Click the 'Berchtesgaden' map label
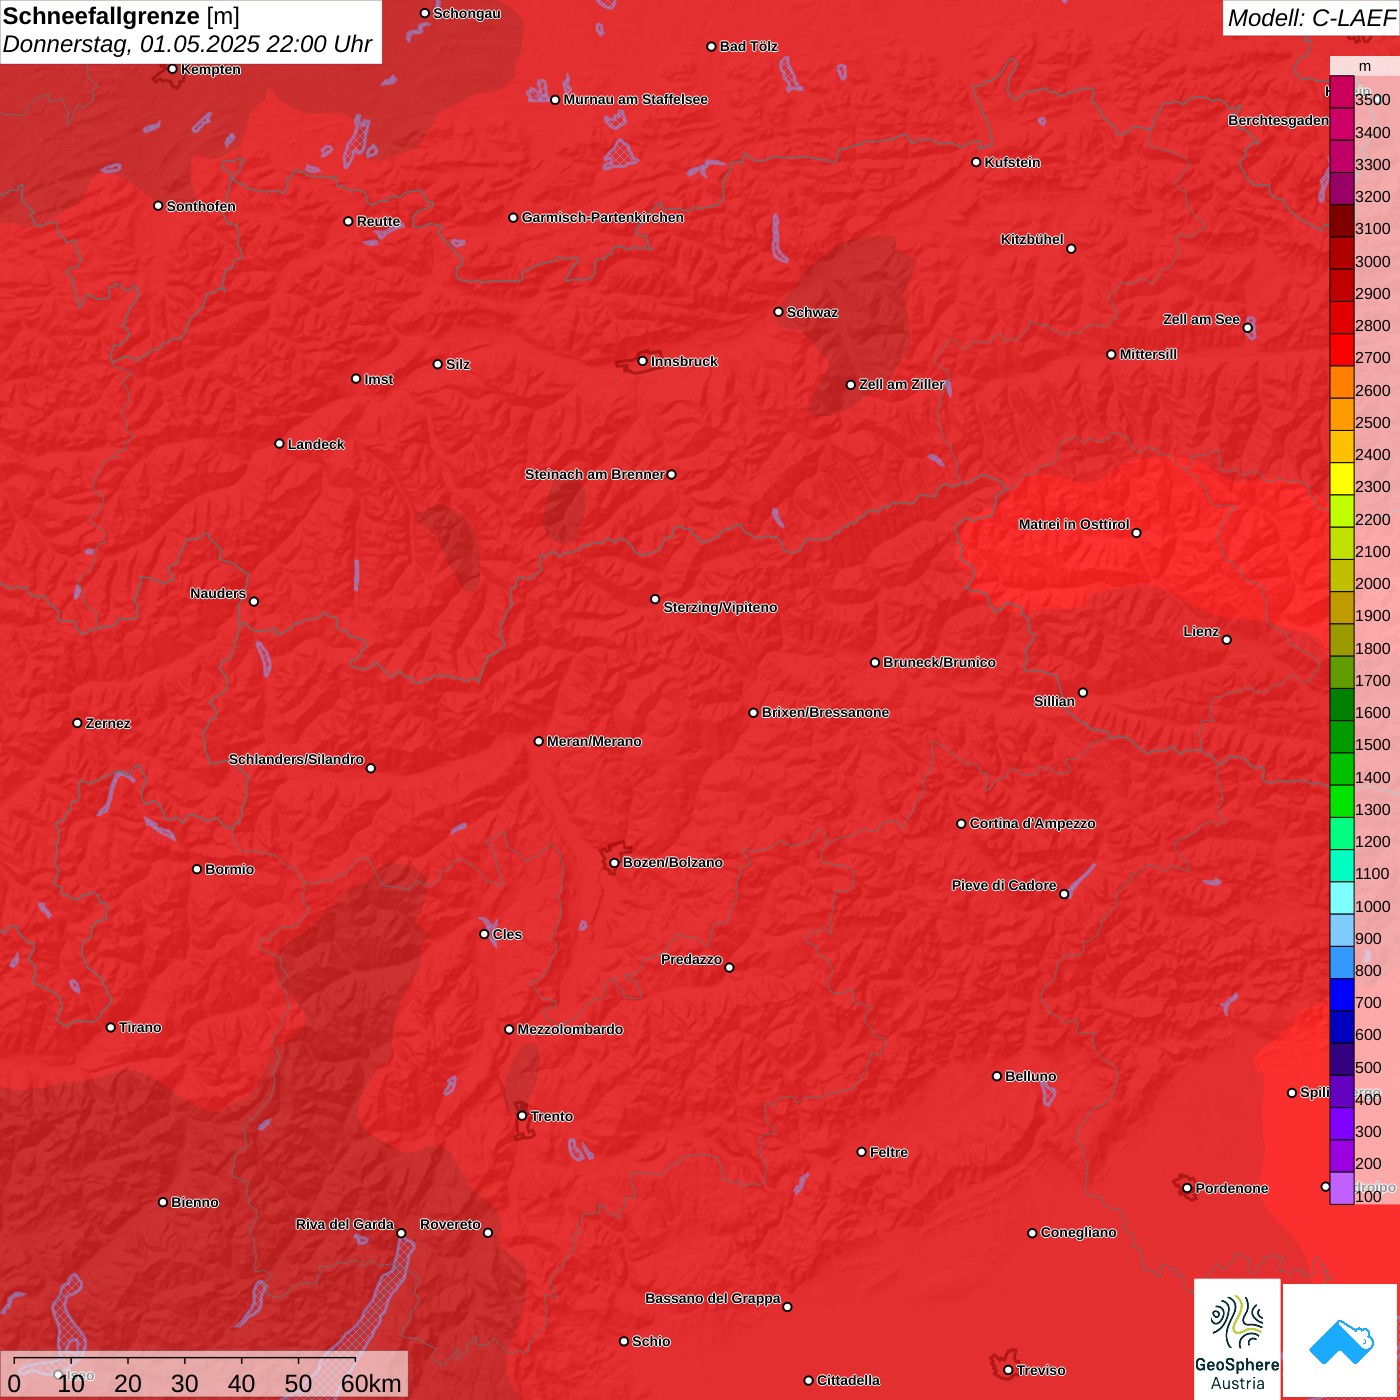Image resolution: width=1400 pixels, height=1400 pixels. click(1278, 120)
